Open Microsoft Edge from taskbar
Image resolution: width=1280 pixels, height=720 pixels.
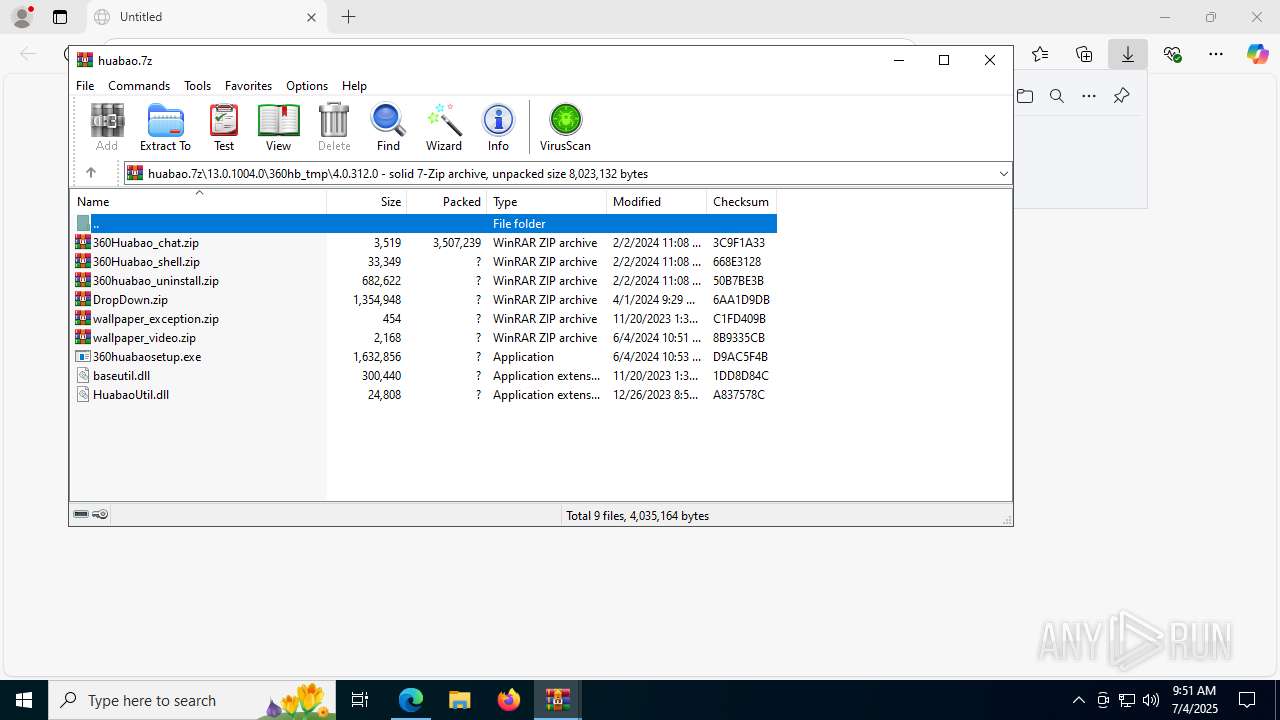pyautogui.click(x=411, y=700)
